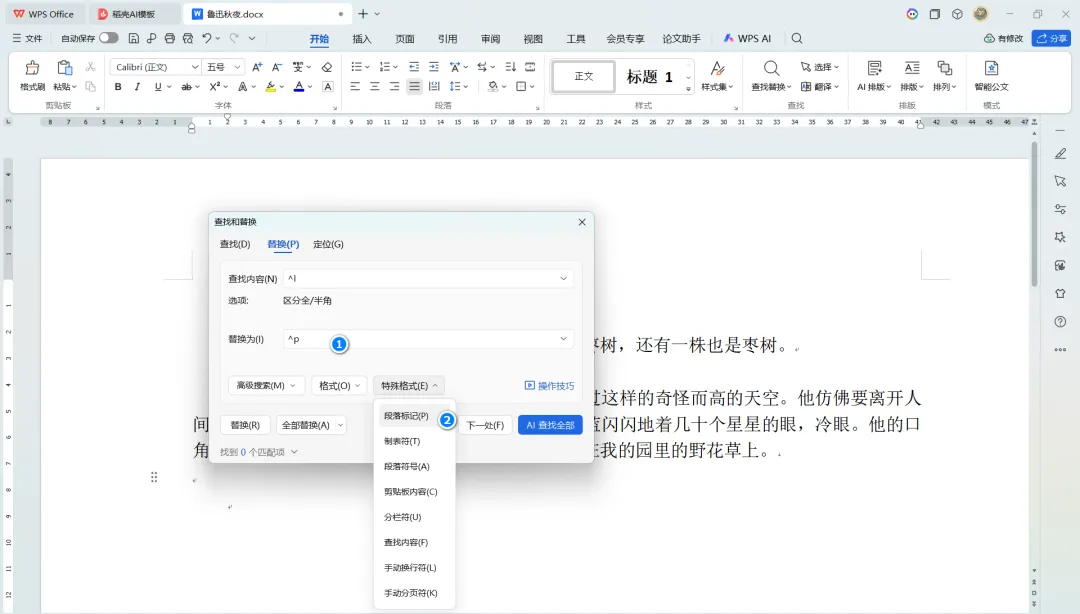Click the pen icon in right sidebar
The image size is (1080, 614).
click(x=1061, y=154)
